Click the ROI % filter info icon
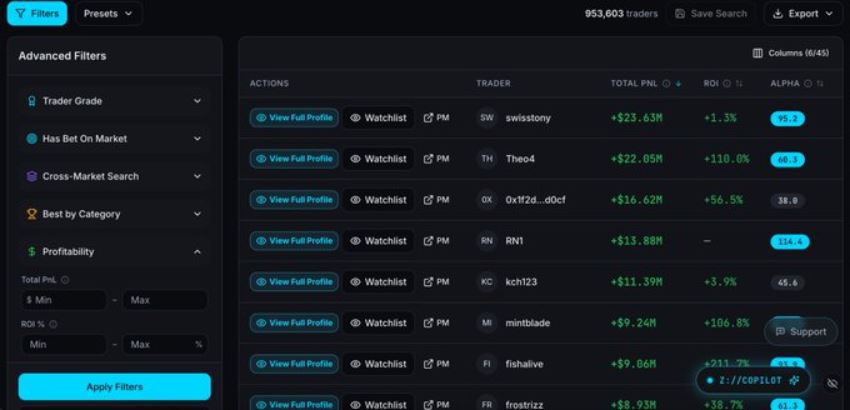This screenshot has height=410, width=850. (x=53, y=324)
